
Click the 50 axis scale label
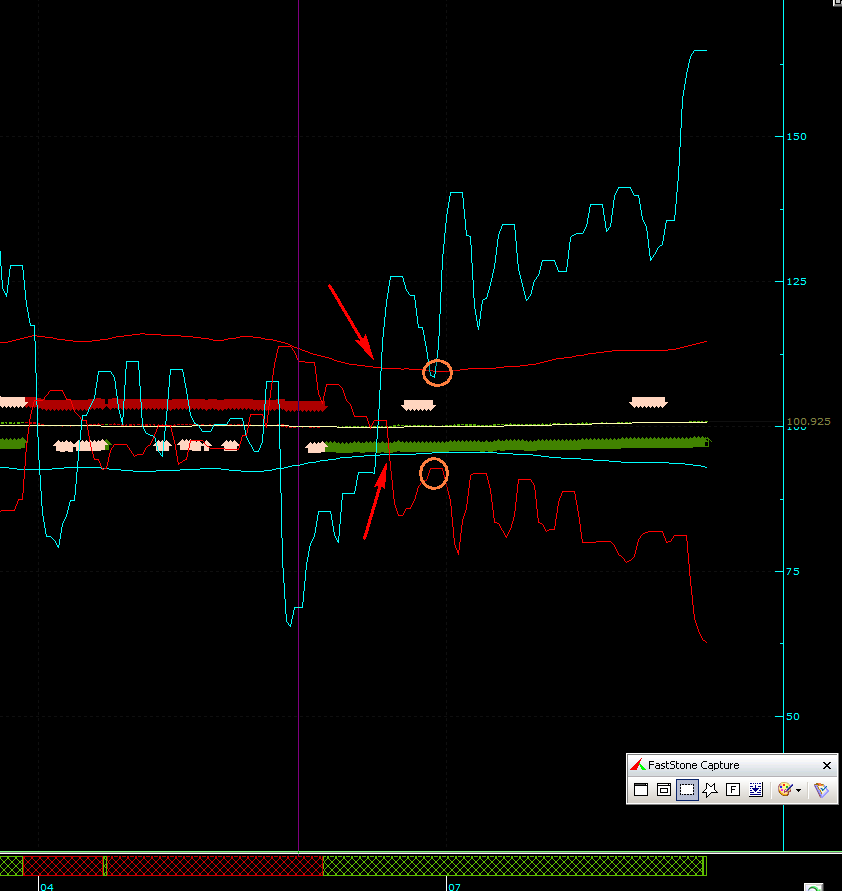click(x=793, y=717)
